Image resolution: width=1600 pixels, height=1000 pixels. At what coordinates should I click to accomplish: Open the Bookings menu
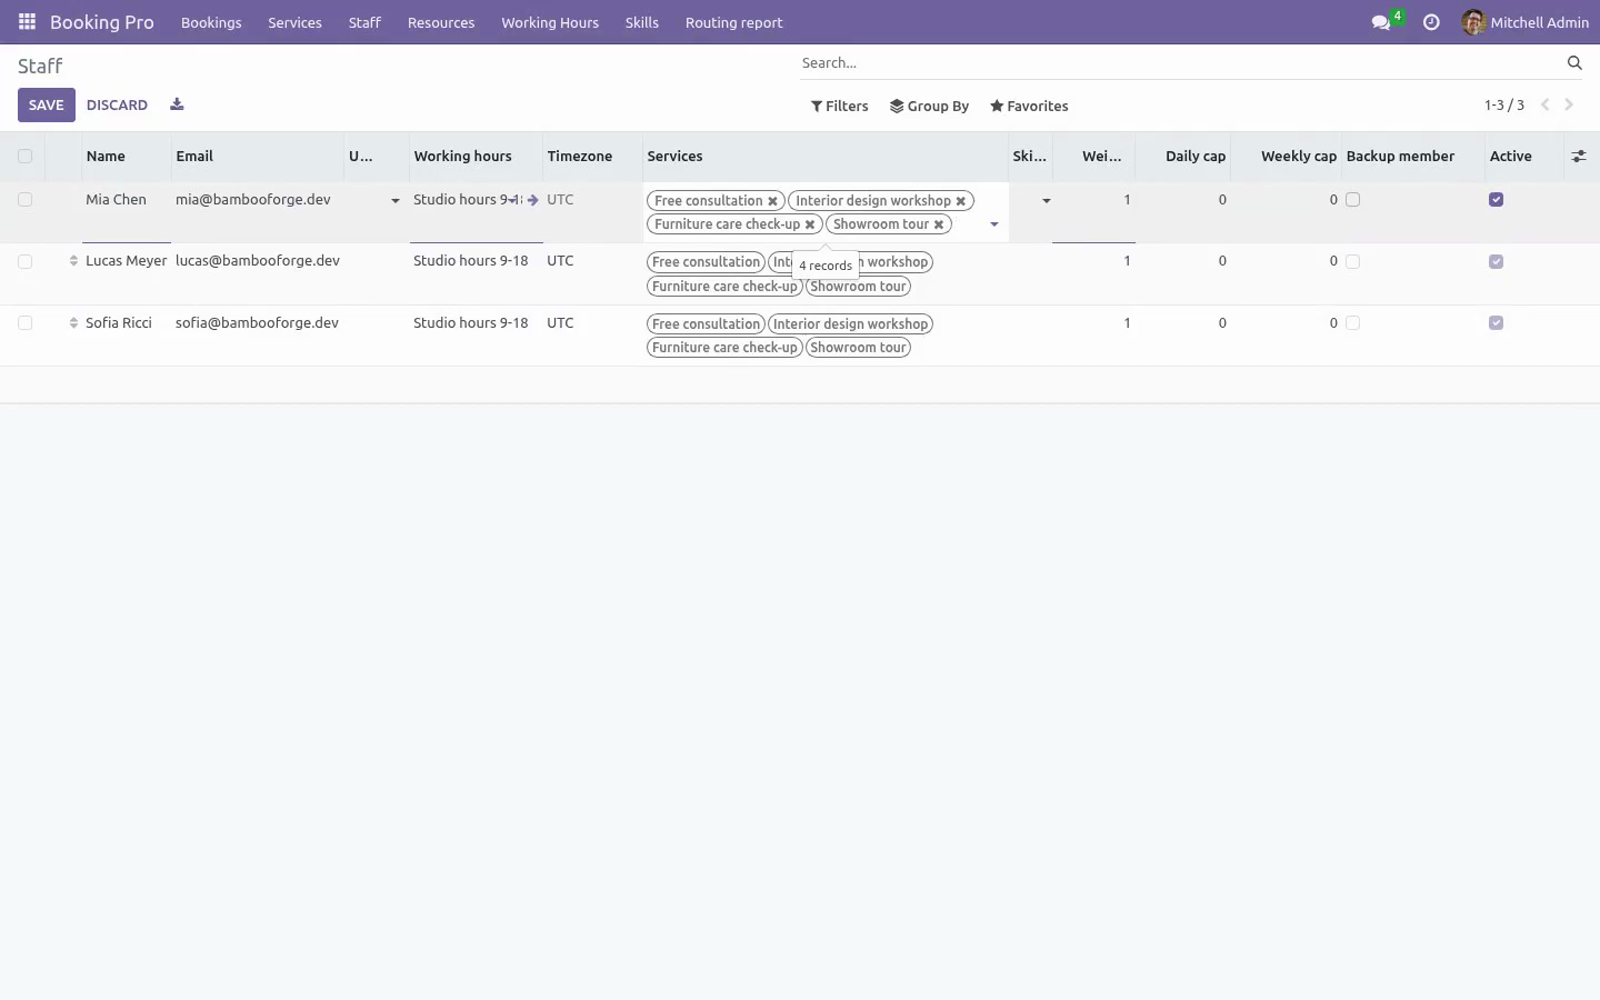(211, 22)
